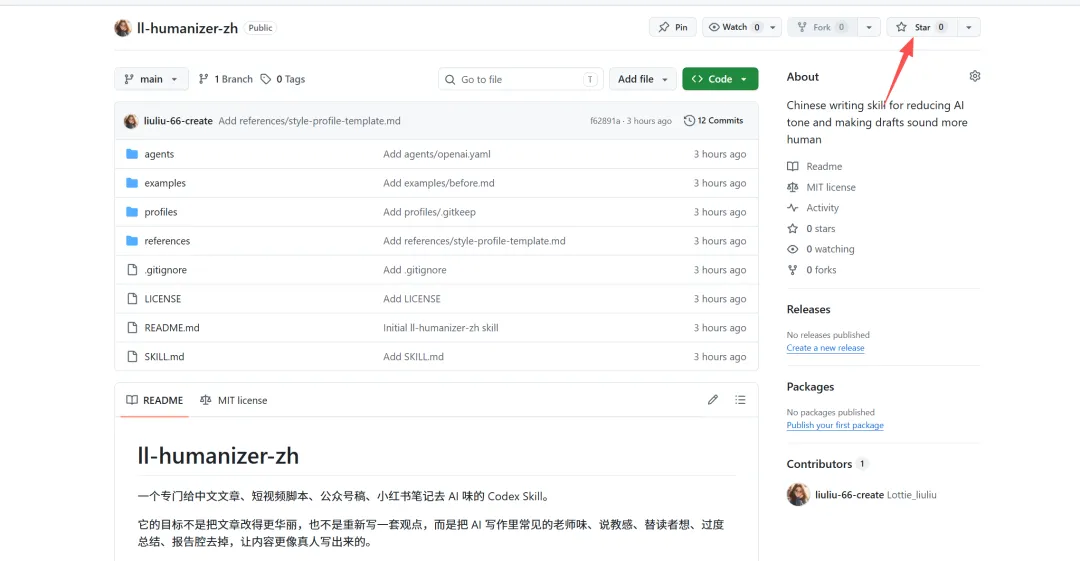Open the Fork options dropdown arrow
Viewport: 1080px width, 561px height.
click(x=869, y=27)
